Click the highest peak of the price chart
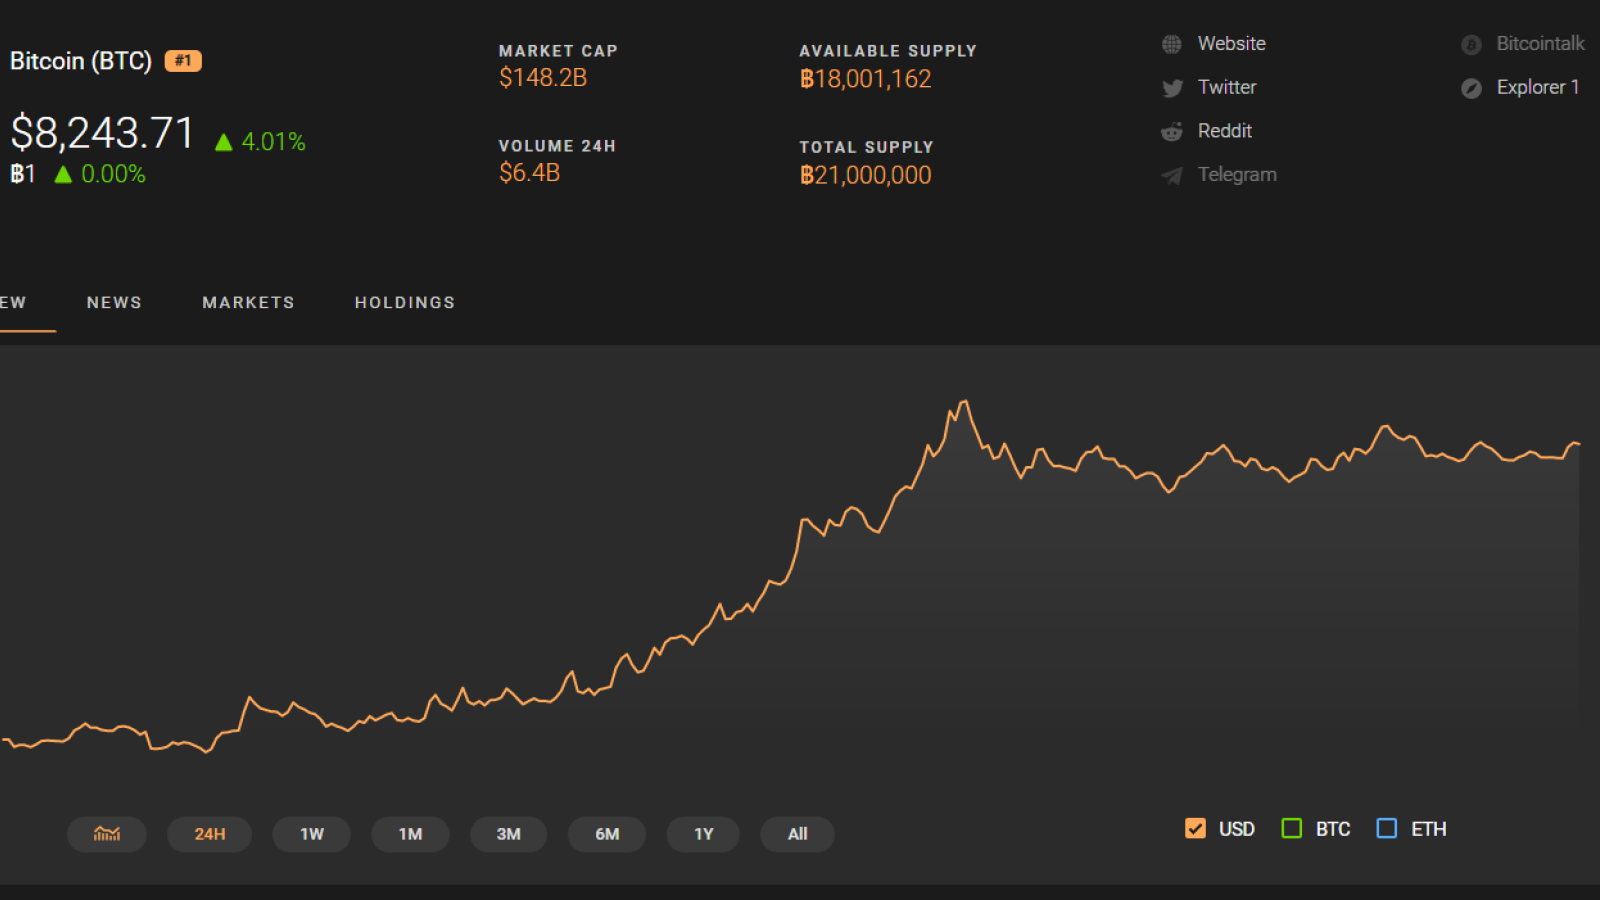This screenshot has height=900, width=1600. (965, 402)
